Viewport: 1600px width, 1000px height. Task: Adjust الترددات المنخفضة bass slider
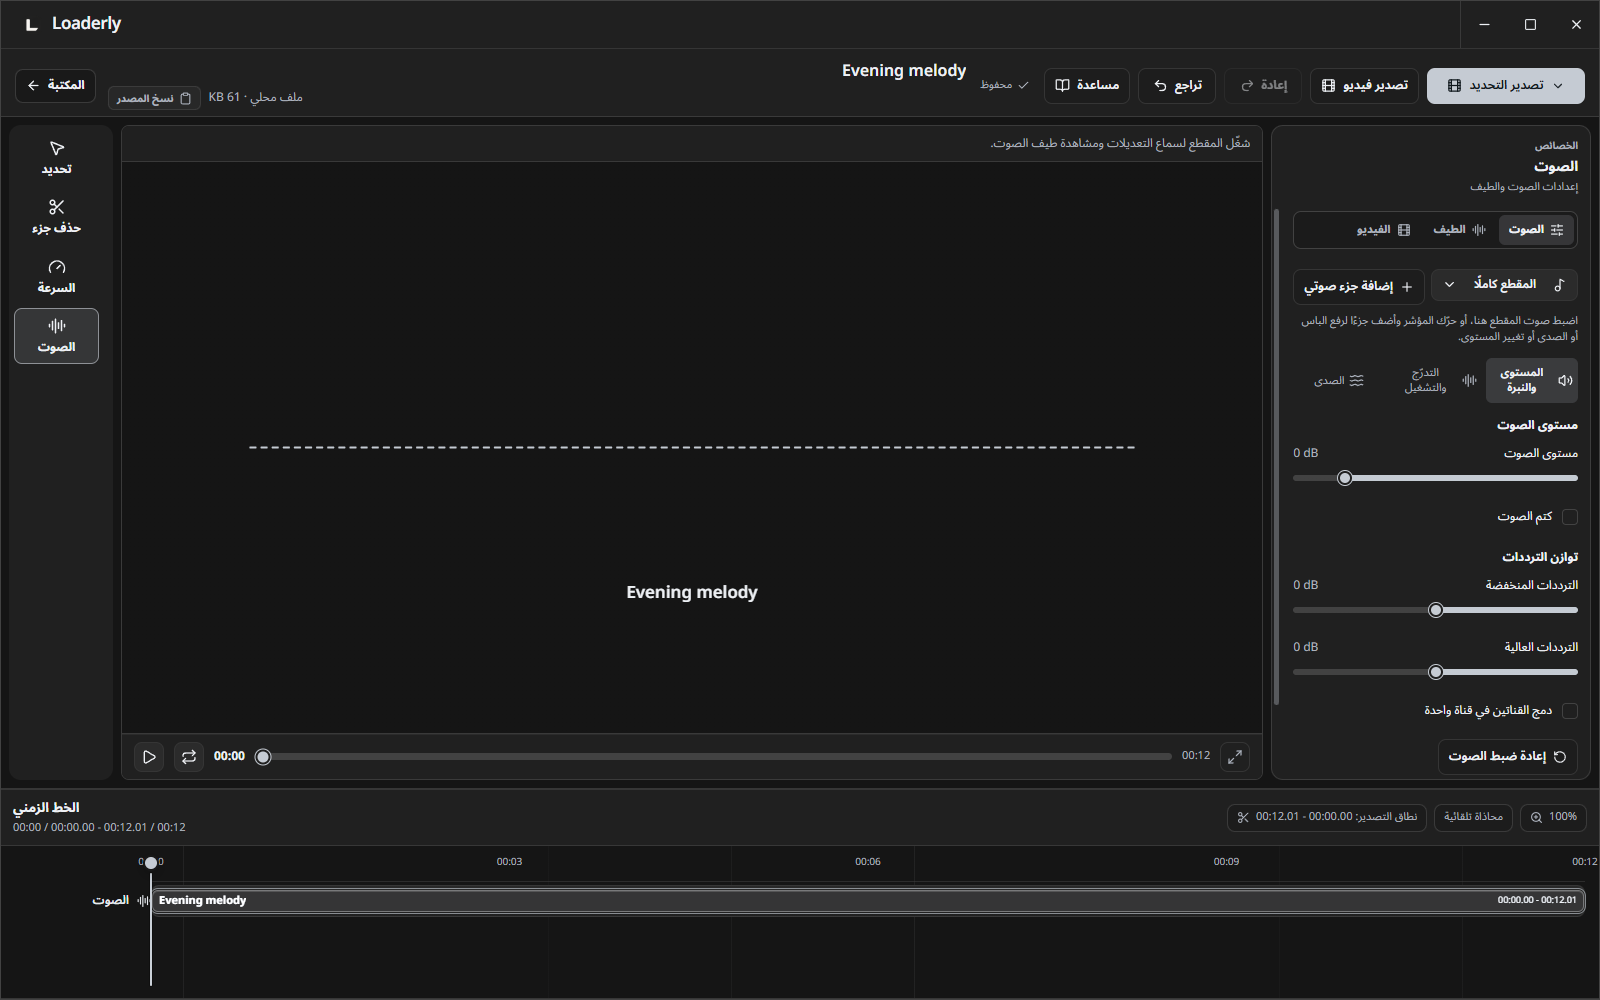(1435, 610)
